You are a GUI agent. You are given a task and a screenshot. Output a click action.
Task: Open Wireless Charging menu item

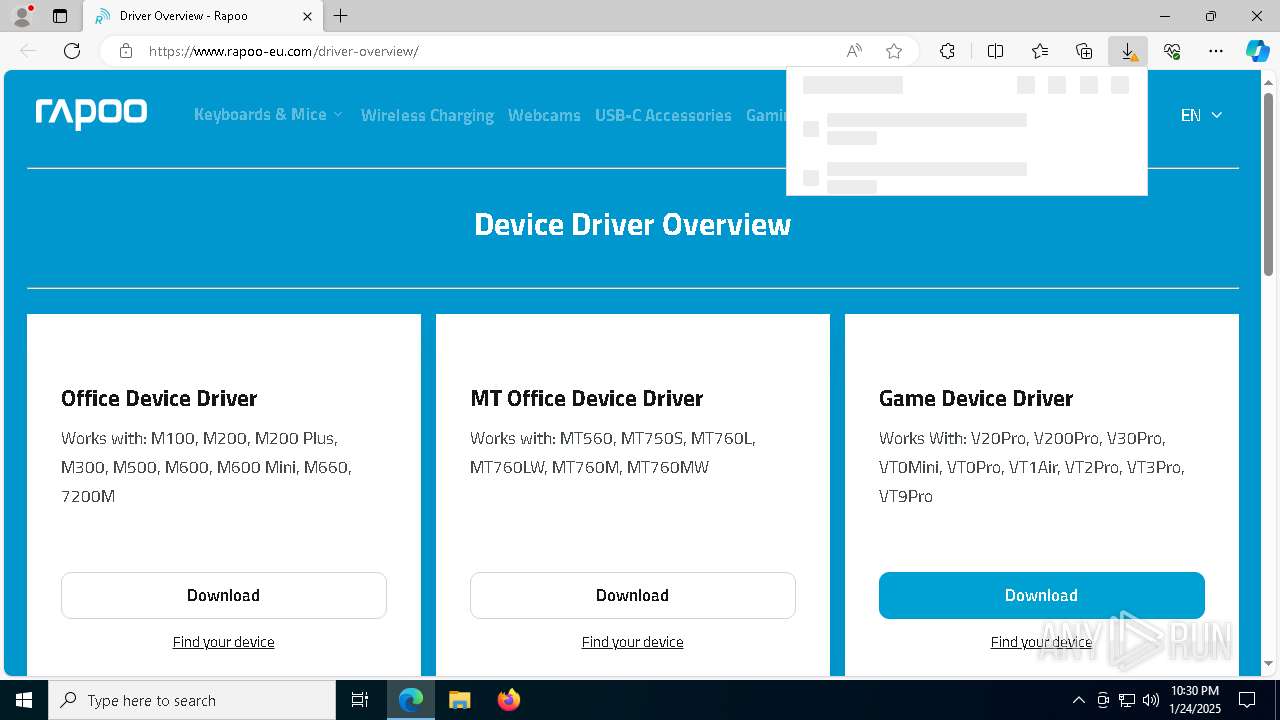[x=427, y=115]
